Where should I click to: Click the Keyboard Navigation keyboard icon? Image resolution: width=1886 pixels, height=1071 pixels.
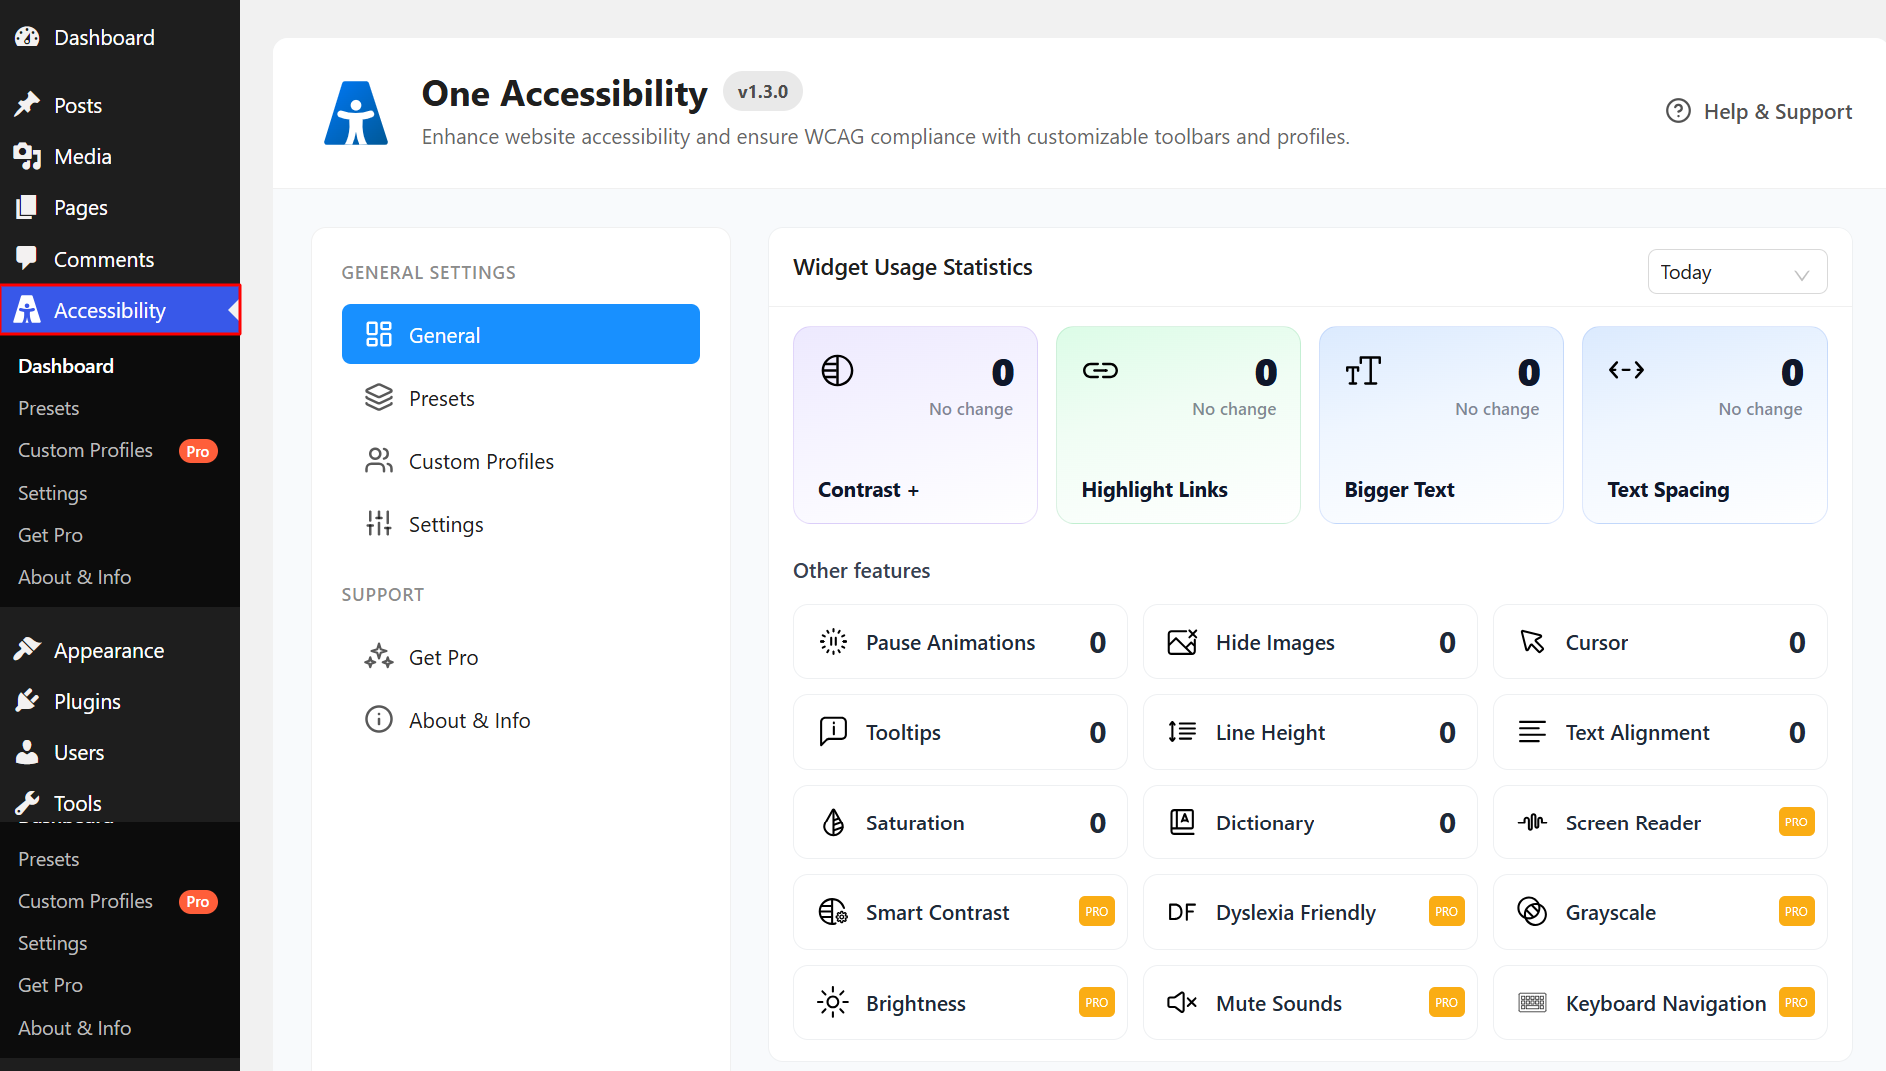pyautogui.click(x=1532, y=1002)
